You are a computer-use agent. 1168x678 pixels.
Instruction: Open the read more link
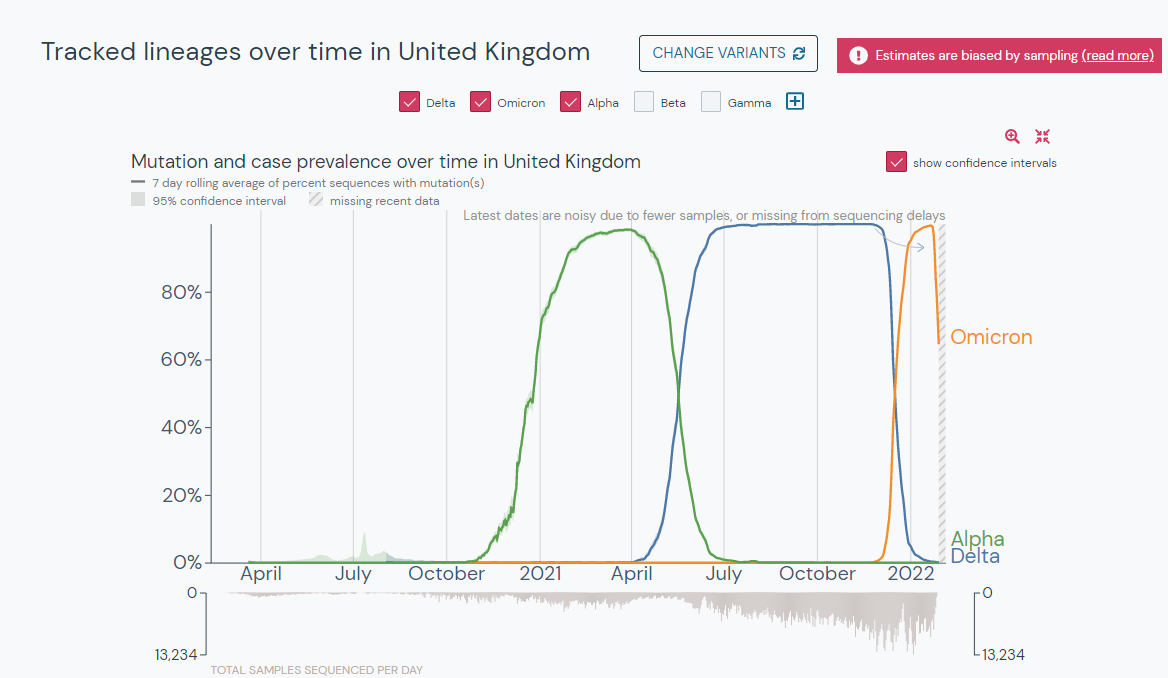[1117, 55]
